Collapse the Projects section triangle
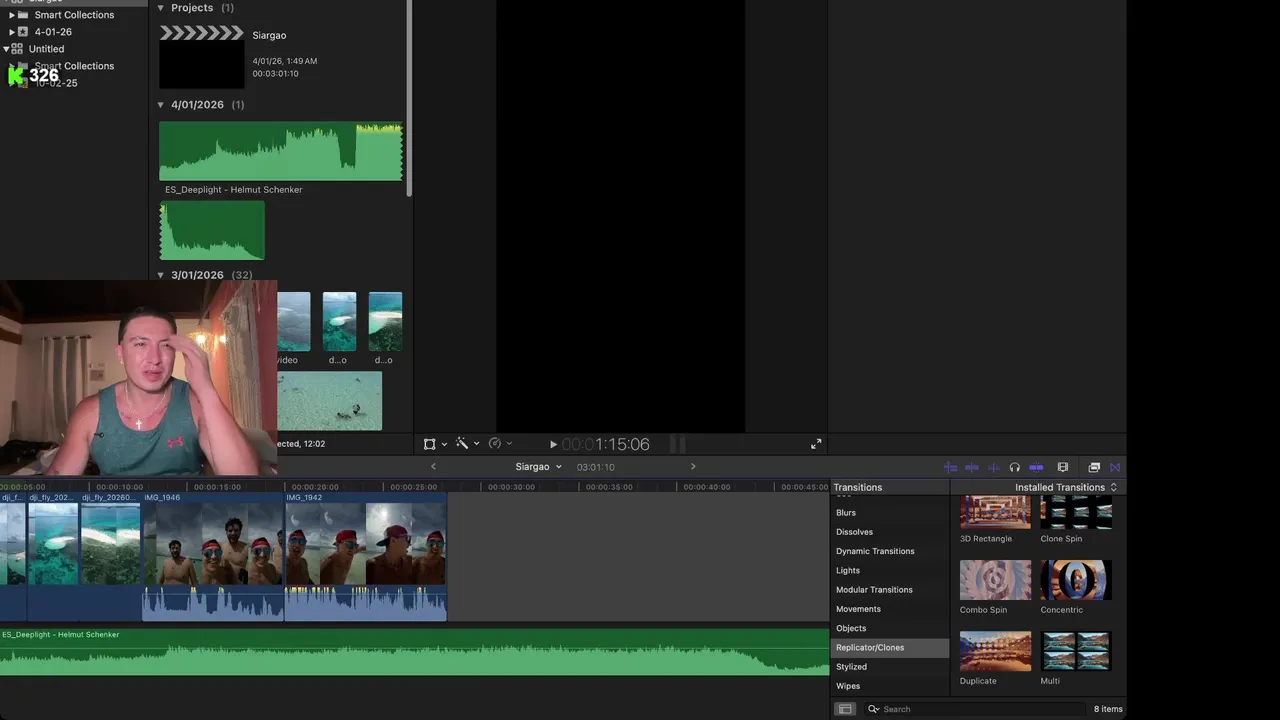This screenshot has width=1280, height=720. pos(161,8)
